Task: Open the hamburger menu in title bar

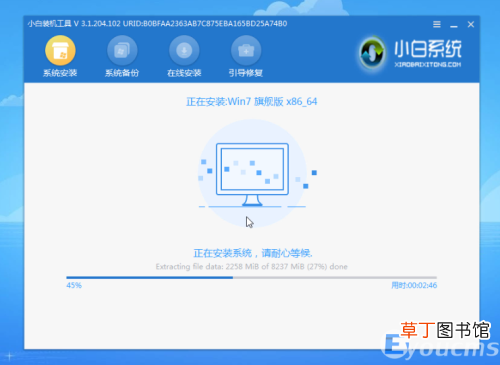Action: coord(437,24)
